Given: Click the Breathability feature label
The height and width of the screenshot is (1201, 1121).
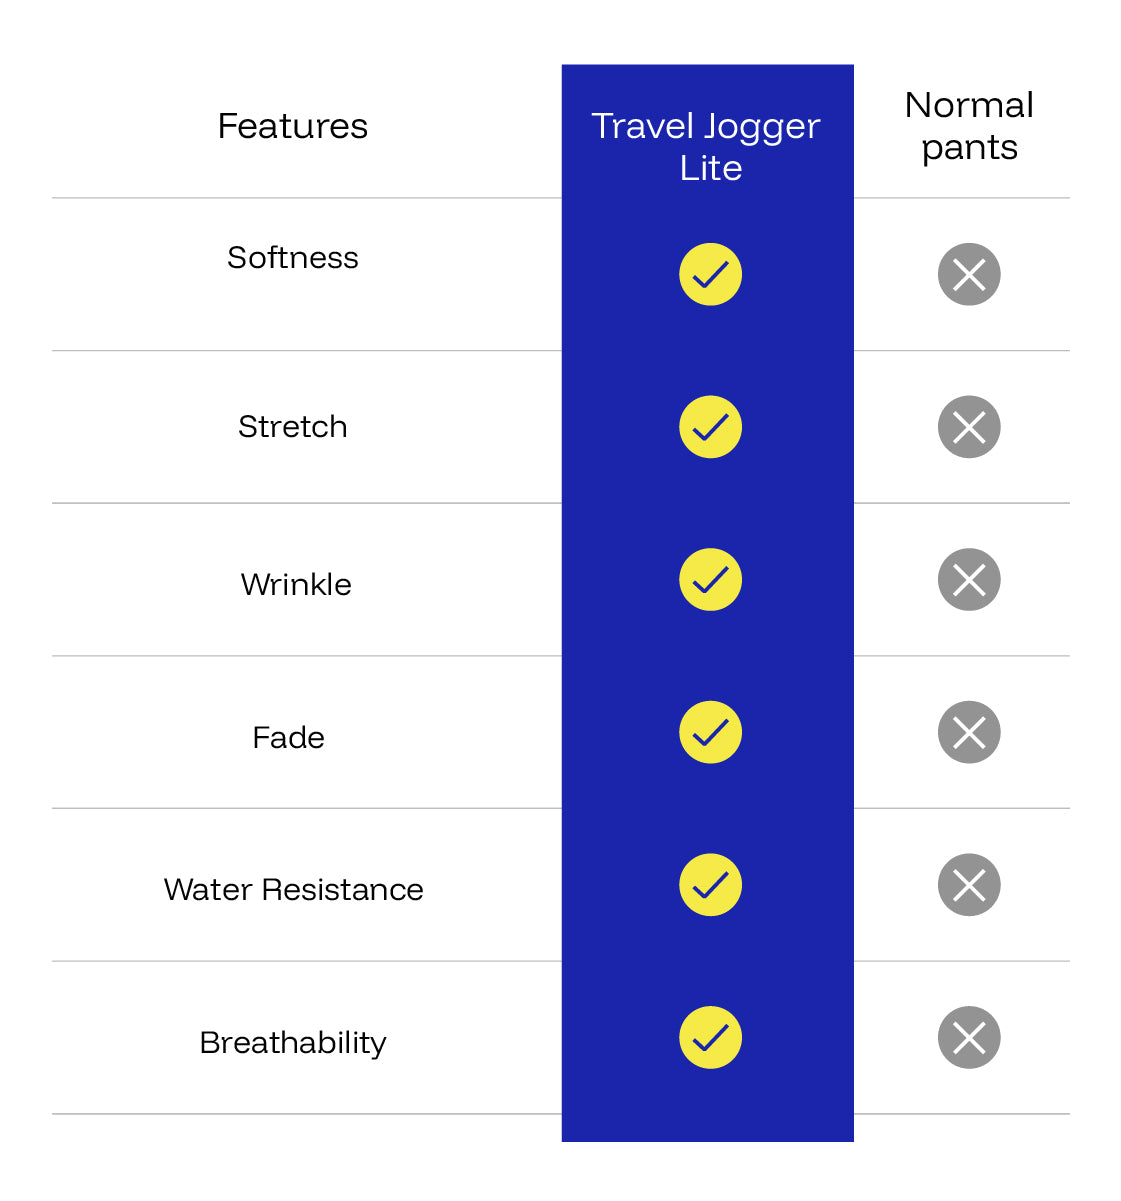Looking at the screenshot, I should tap(293, 1042).
